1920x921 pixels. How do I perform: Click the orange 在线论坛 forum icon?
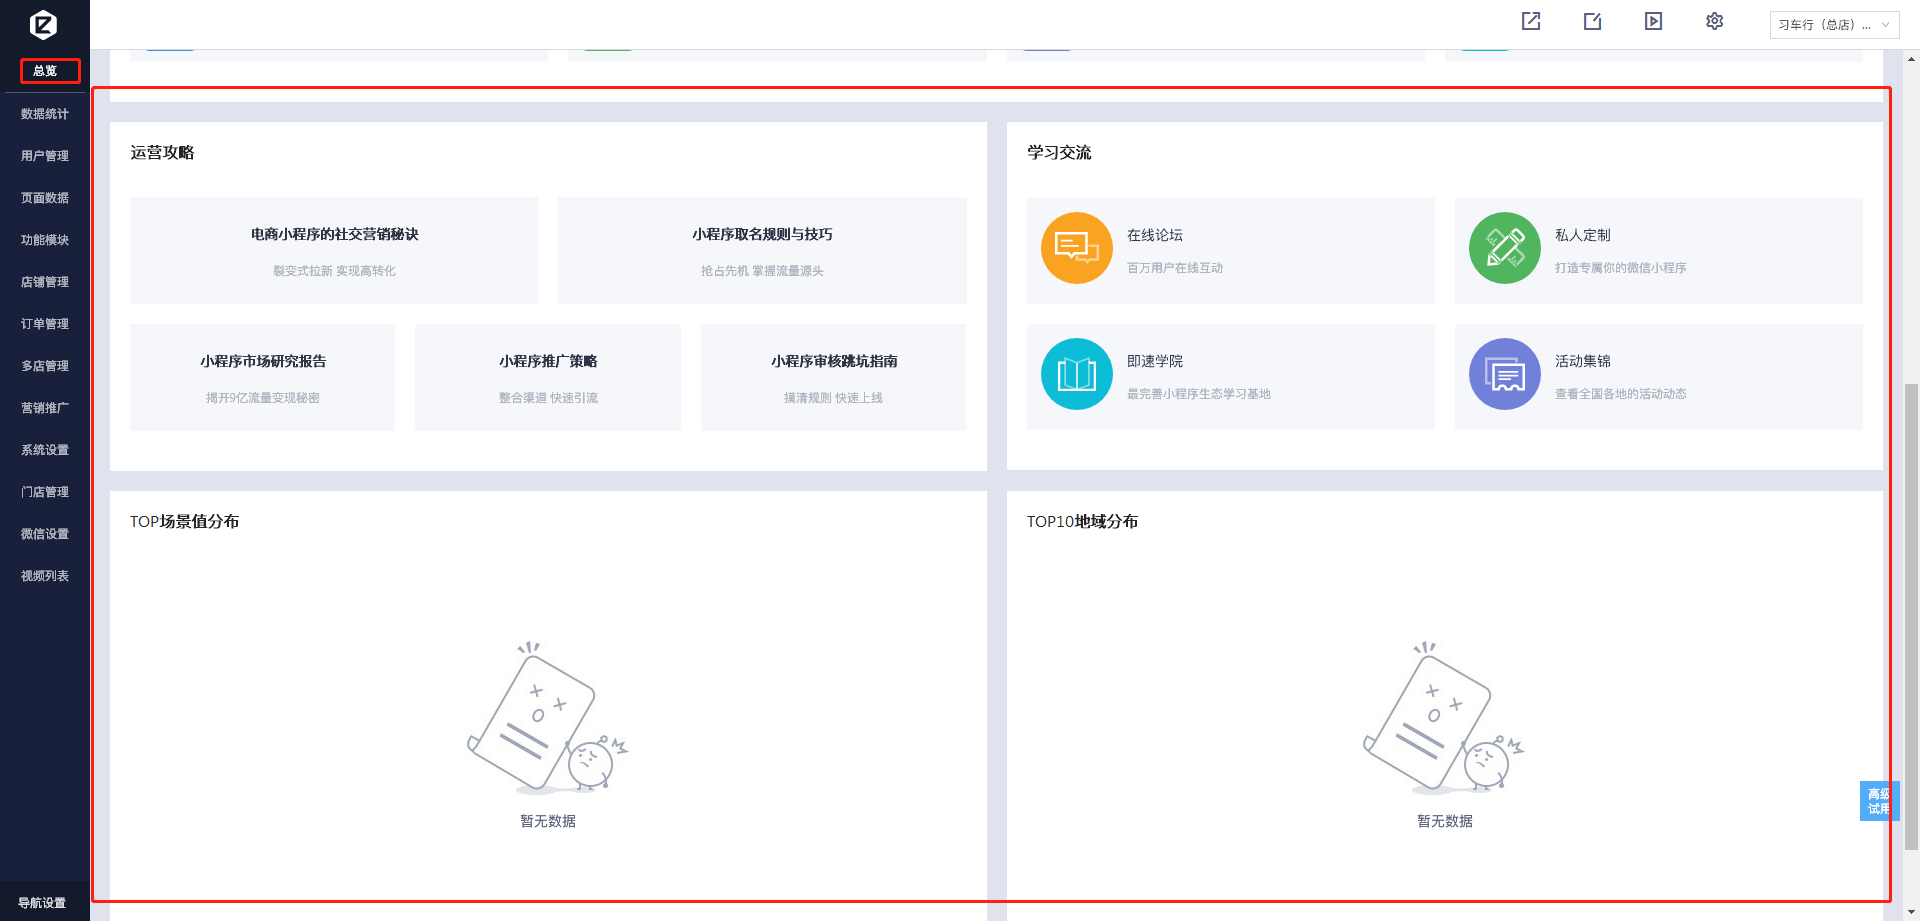(x=1076, y=248)
